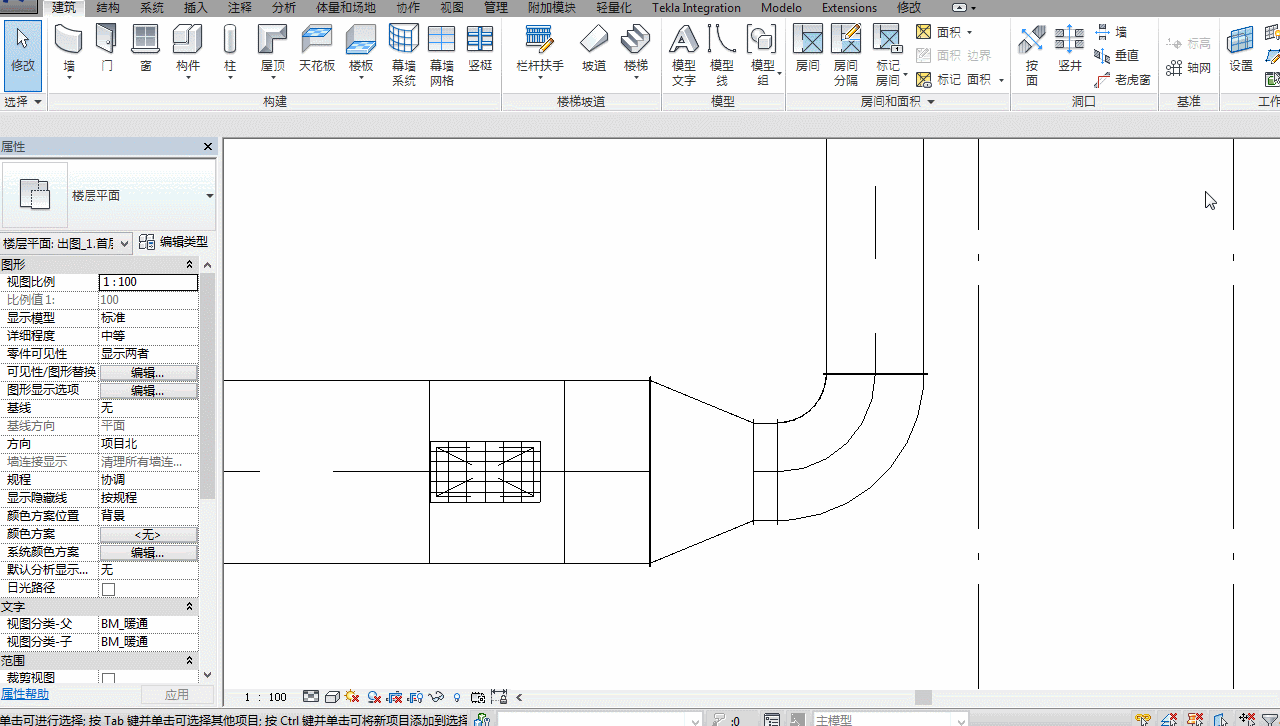The image size is (1280, 726).
Task: Select the 竖井 shaft opening tool
Action: coord(1070,50)
